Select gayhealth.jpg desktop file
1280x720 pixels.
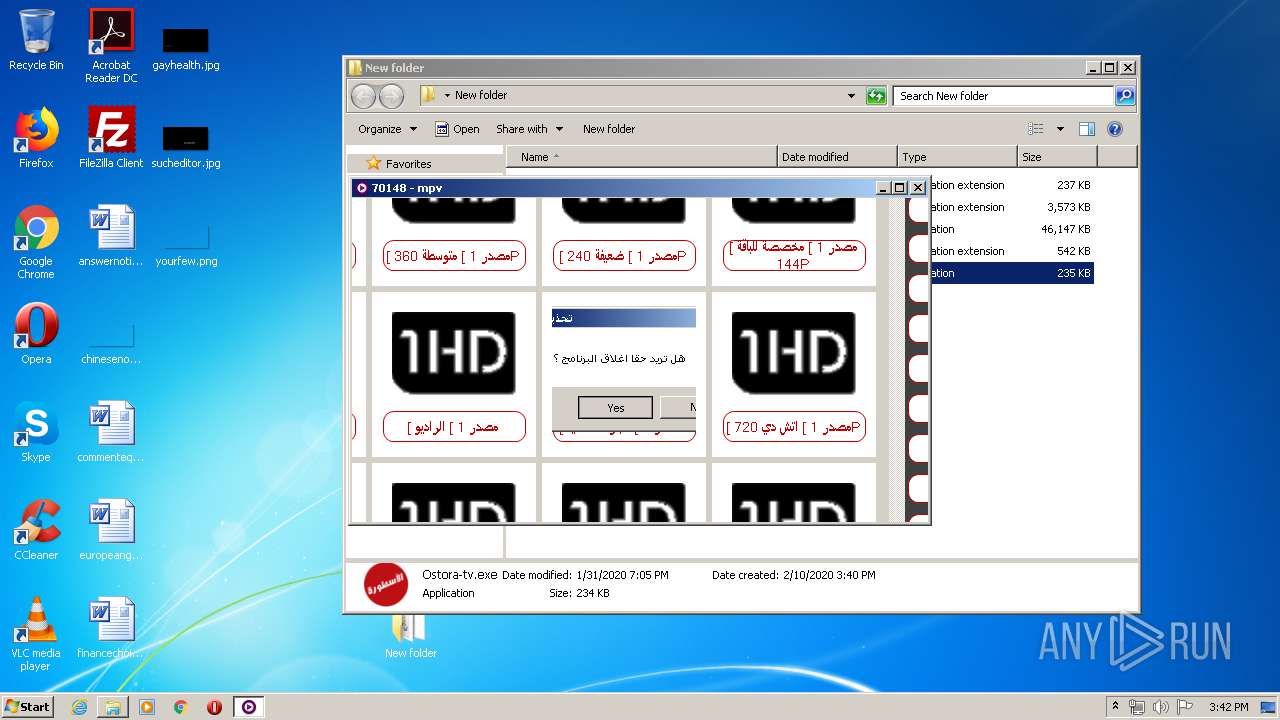186,48
